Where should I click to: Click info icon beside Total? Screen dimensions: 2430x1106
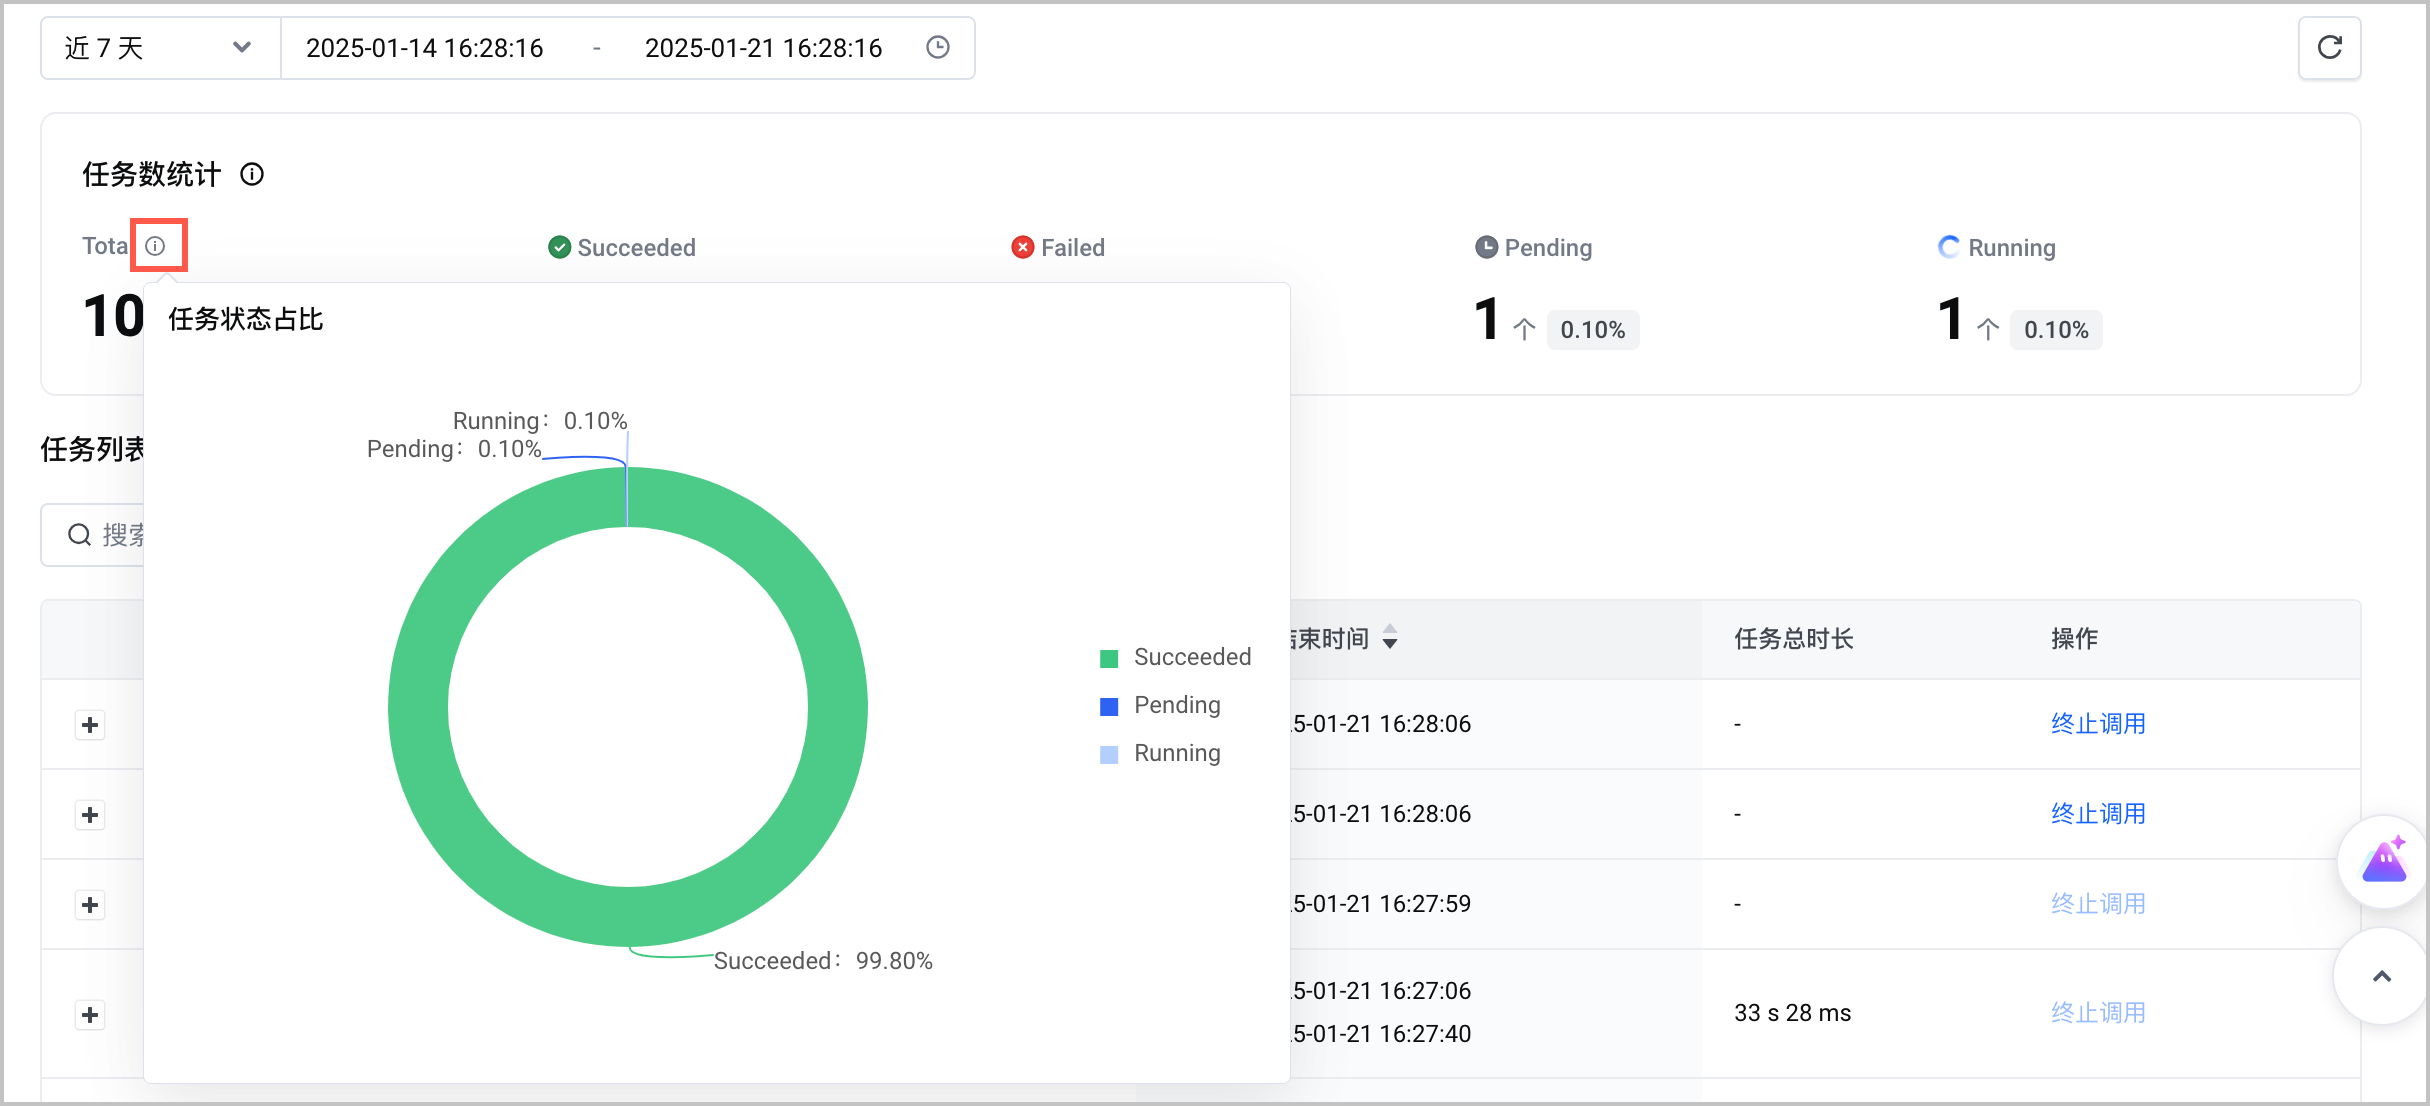point(155,245)
